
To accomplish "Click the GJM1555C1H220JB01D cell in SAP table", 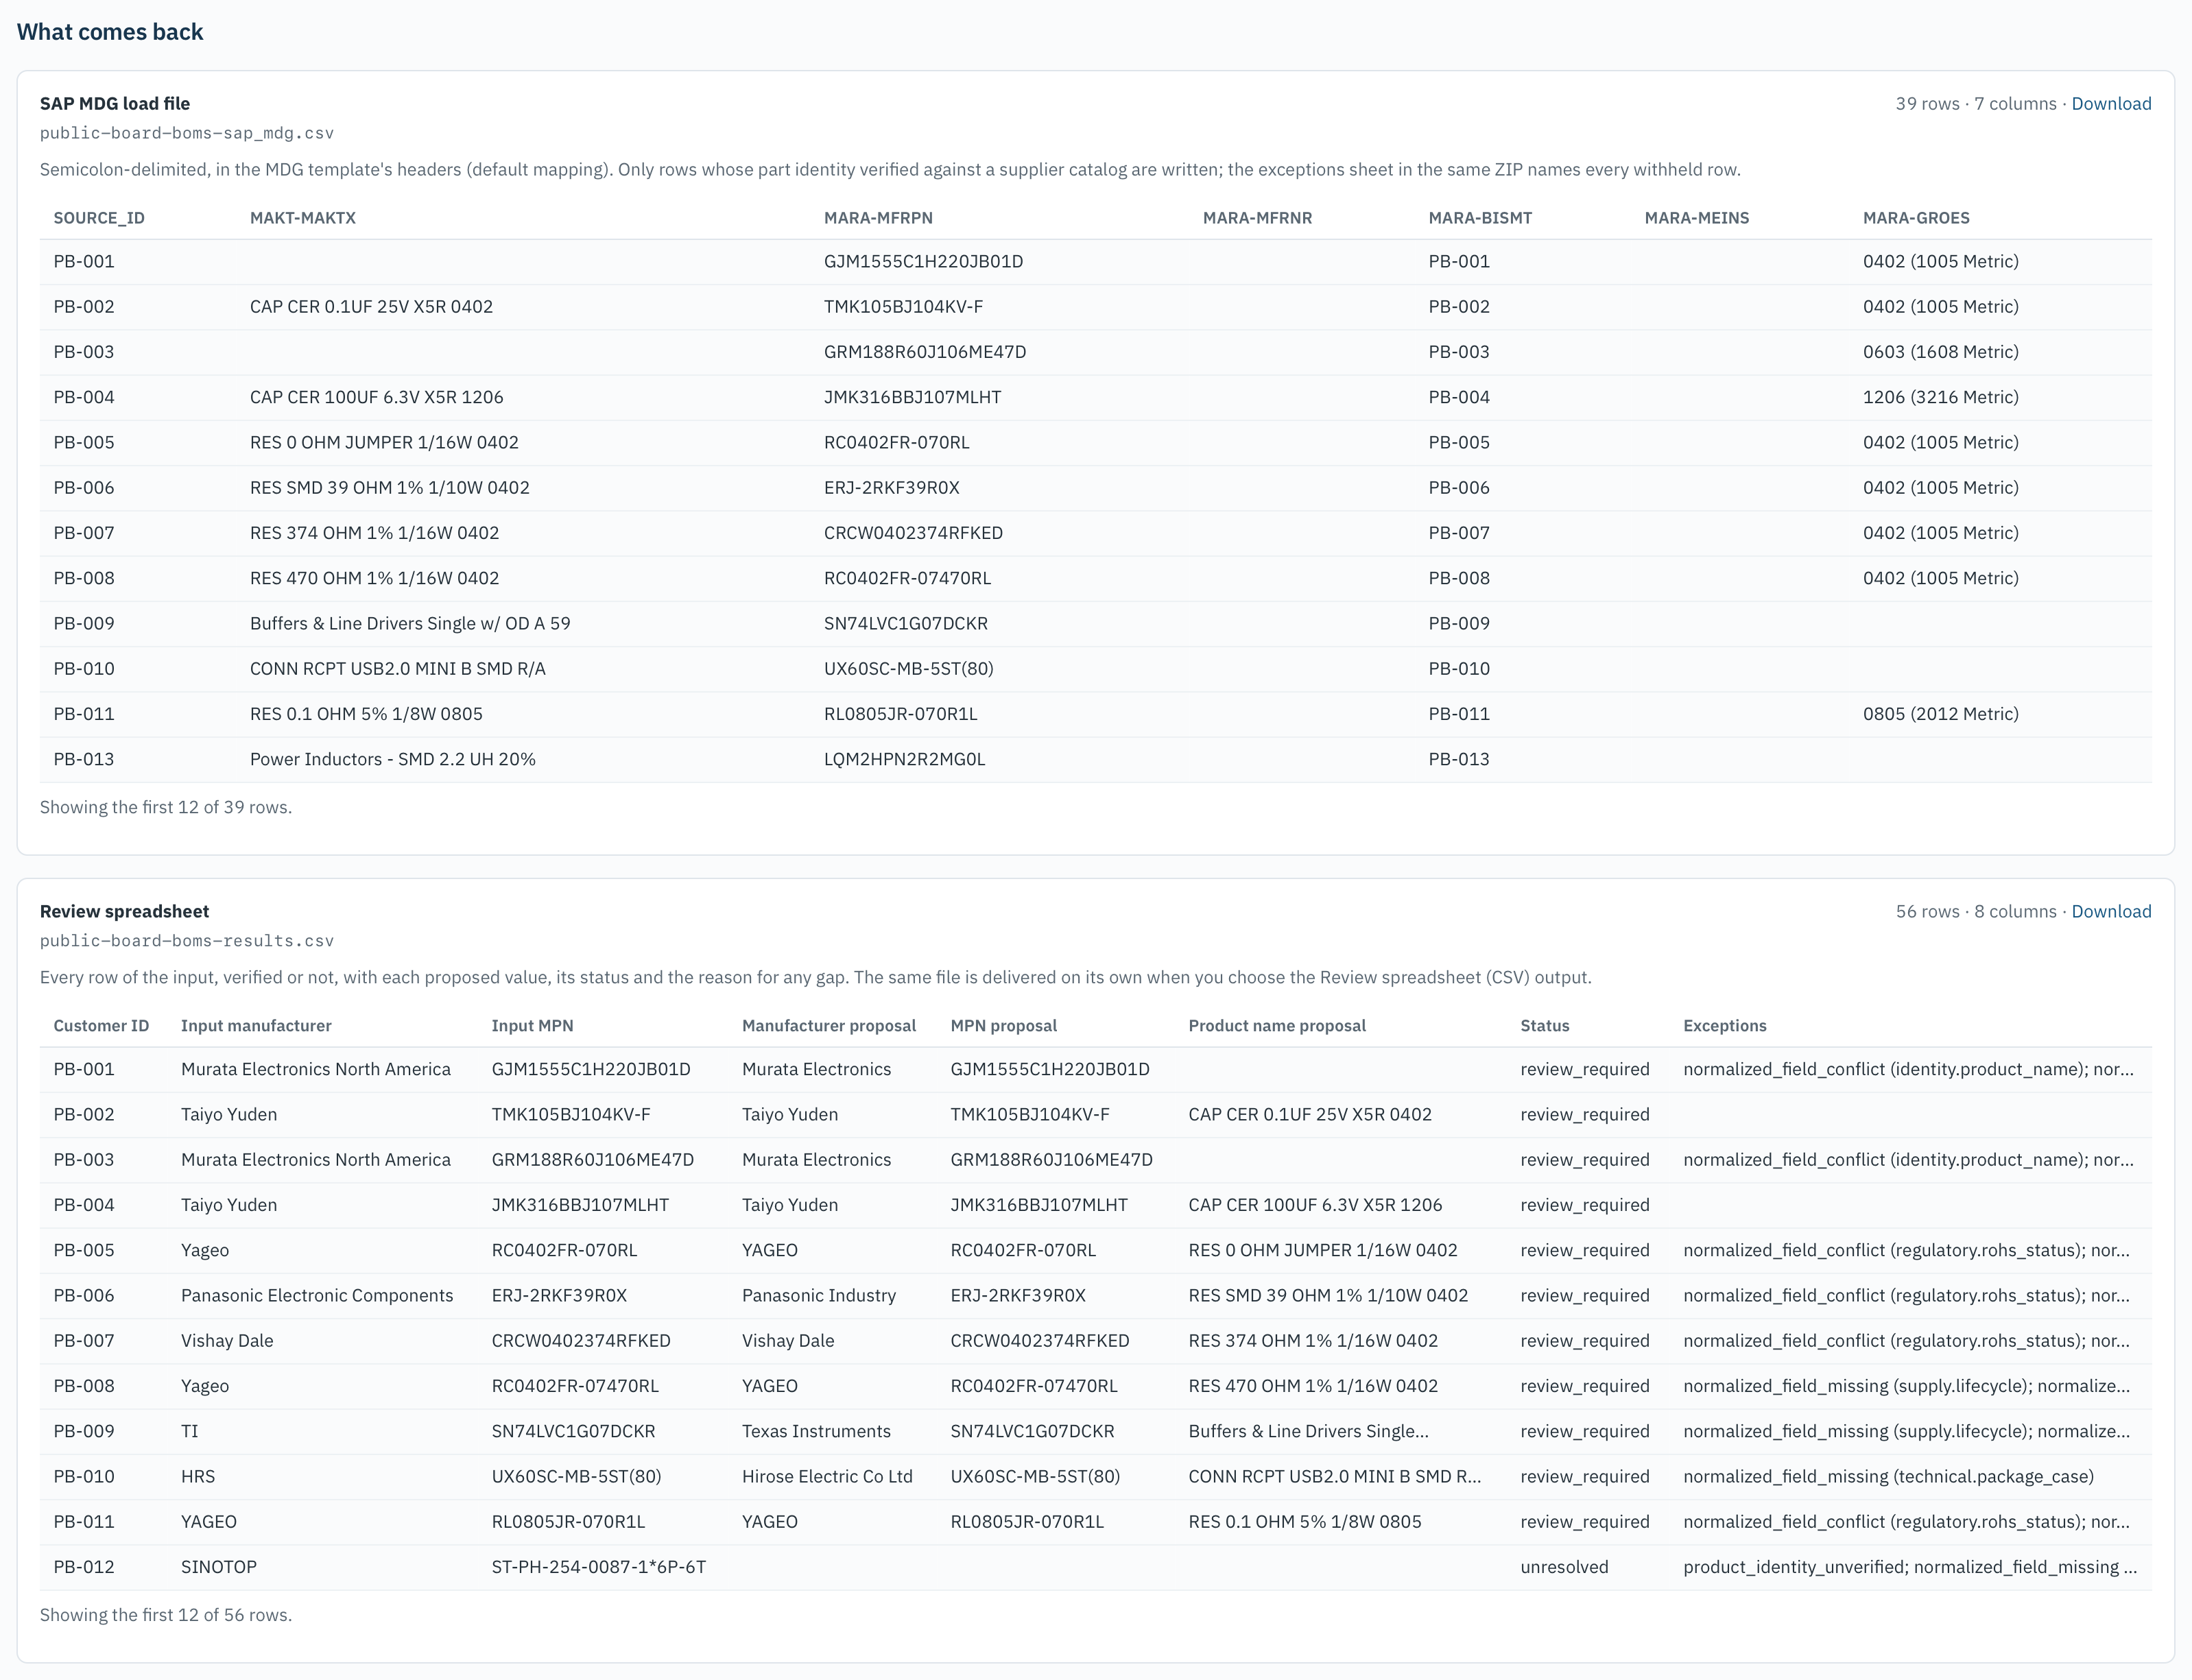I will point(923,262).
